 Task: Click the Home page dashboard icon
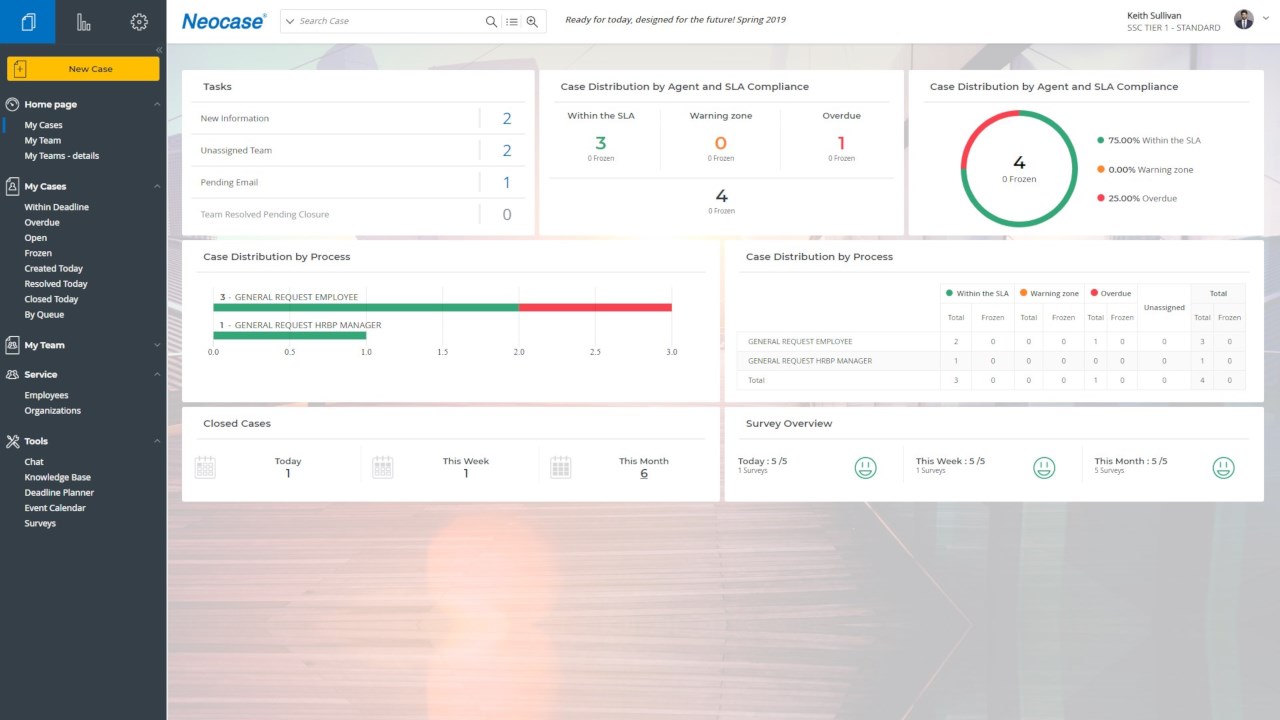(13, 104)
